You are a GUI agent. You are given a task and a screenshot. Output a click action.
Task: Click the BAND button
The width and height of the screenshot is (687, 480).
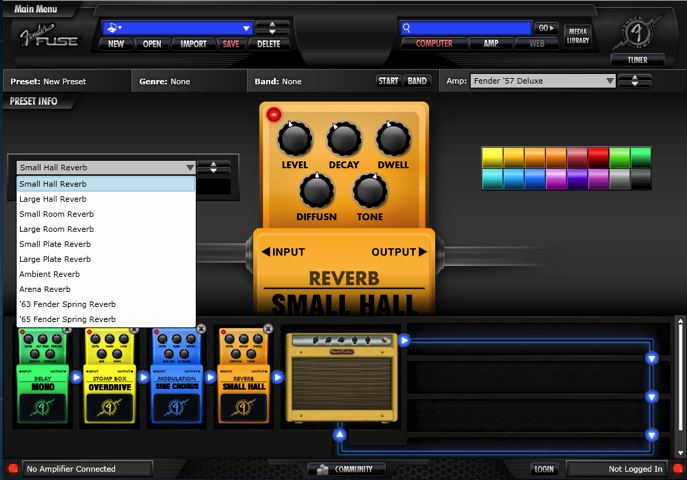click(x=417, y=81)
